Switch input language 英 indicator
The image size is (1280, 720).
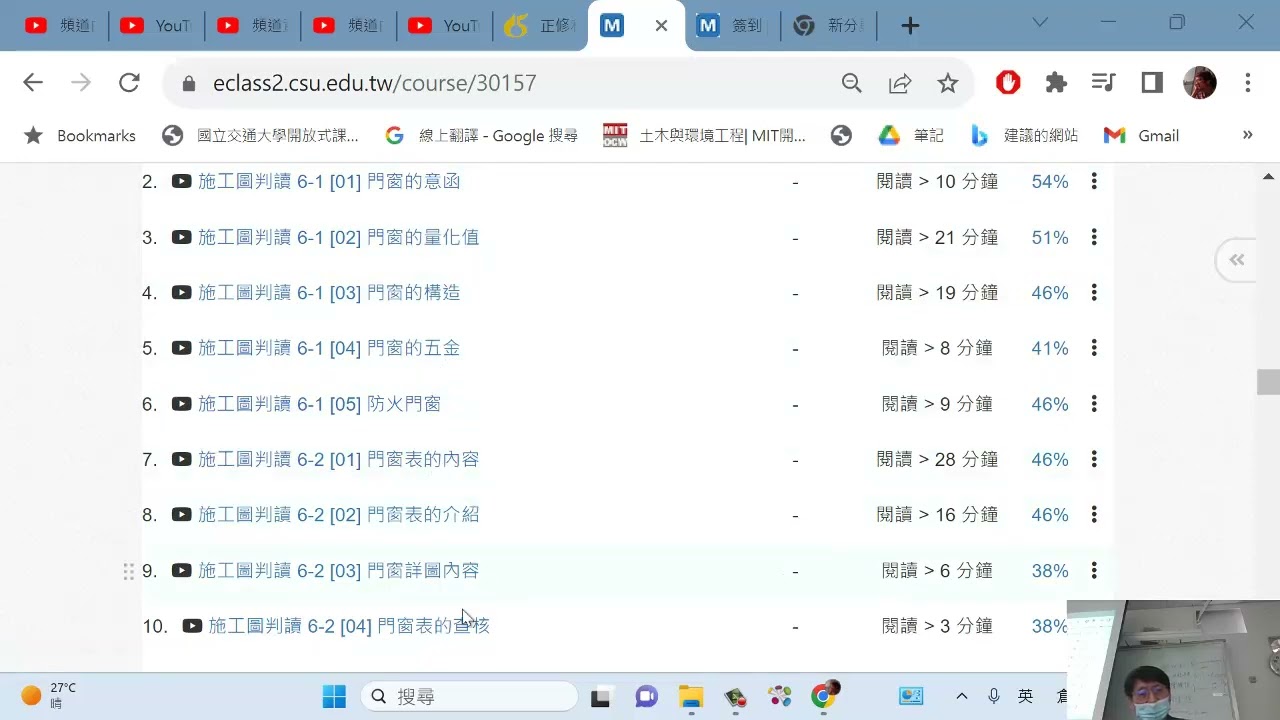pyautogui.click(x=1025, y=696)
